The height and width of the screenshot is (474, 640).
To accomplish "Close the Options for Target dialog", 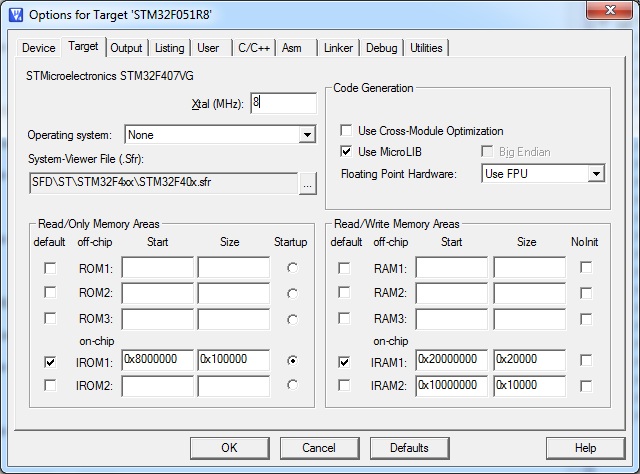I will point(609,10).
